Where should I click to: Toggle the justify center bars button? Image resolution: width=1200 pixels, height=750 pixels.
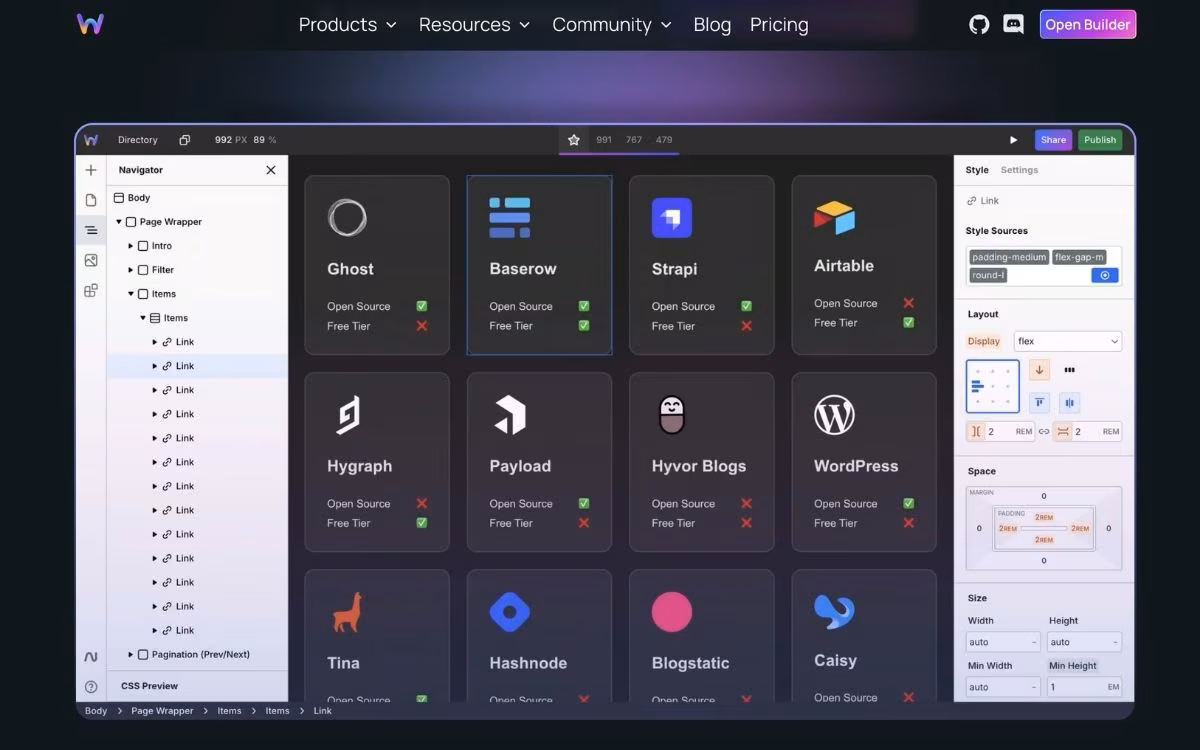pyautogui.click(x=1069, y=402)
